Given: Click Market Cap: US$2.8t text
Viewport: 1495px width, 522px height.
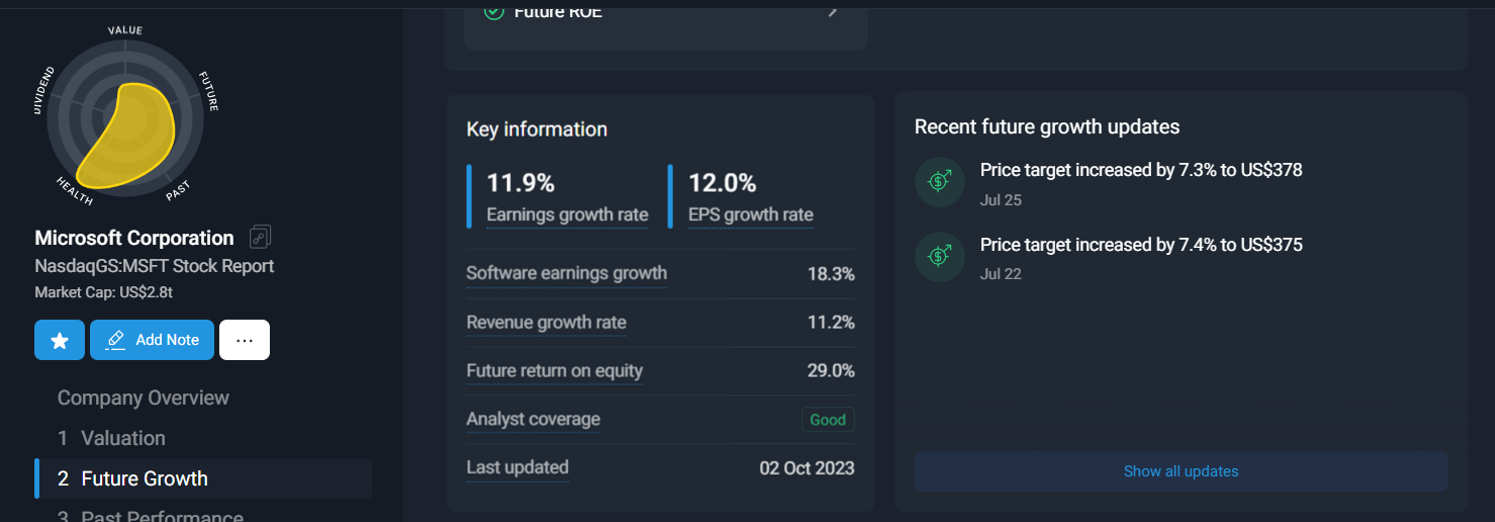Looking at the screenshot, I should tap(103, 293).
